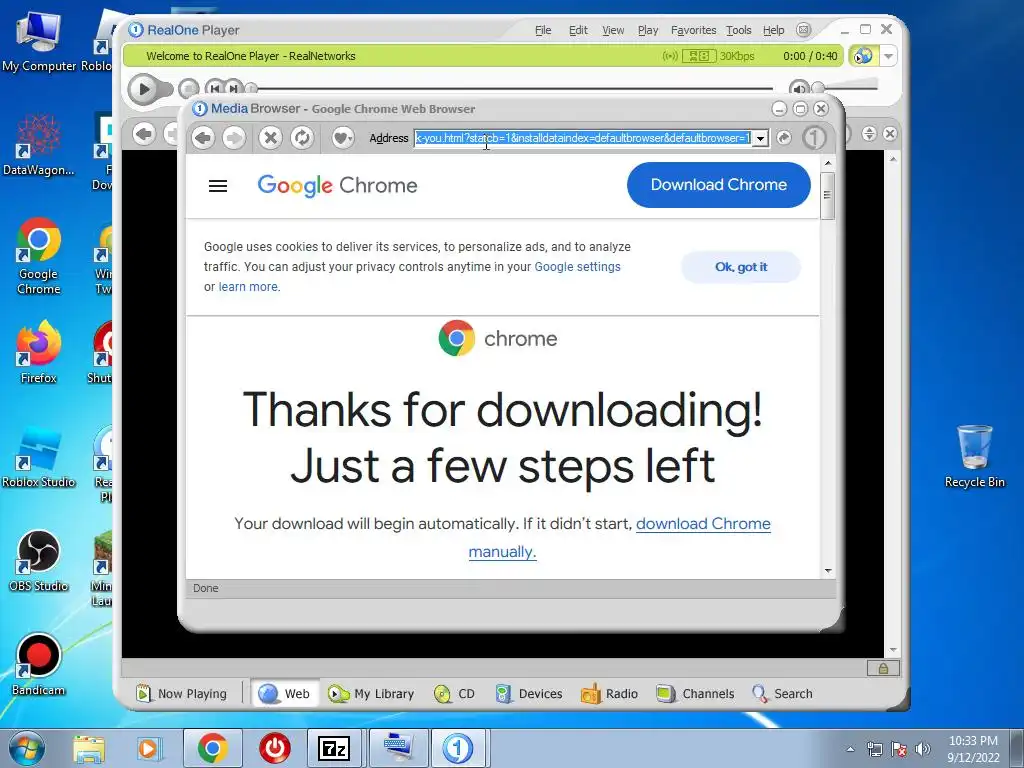This screenshot has height=768, width=1024.
Task: Open the Tools menu
Action: click(739, 30)
